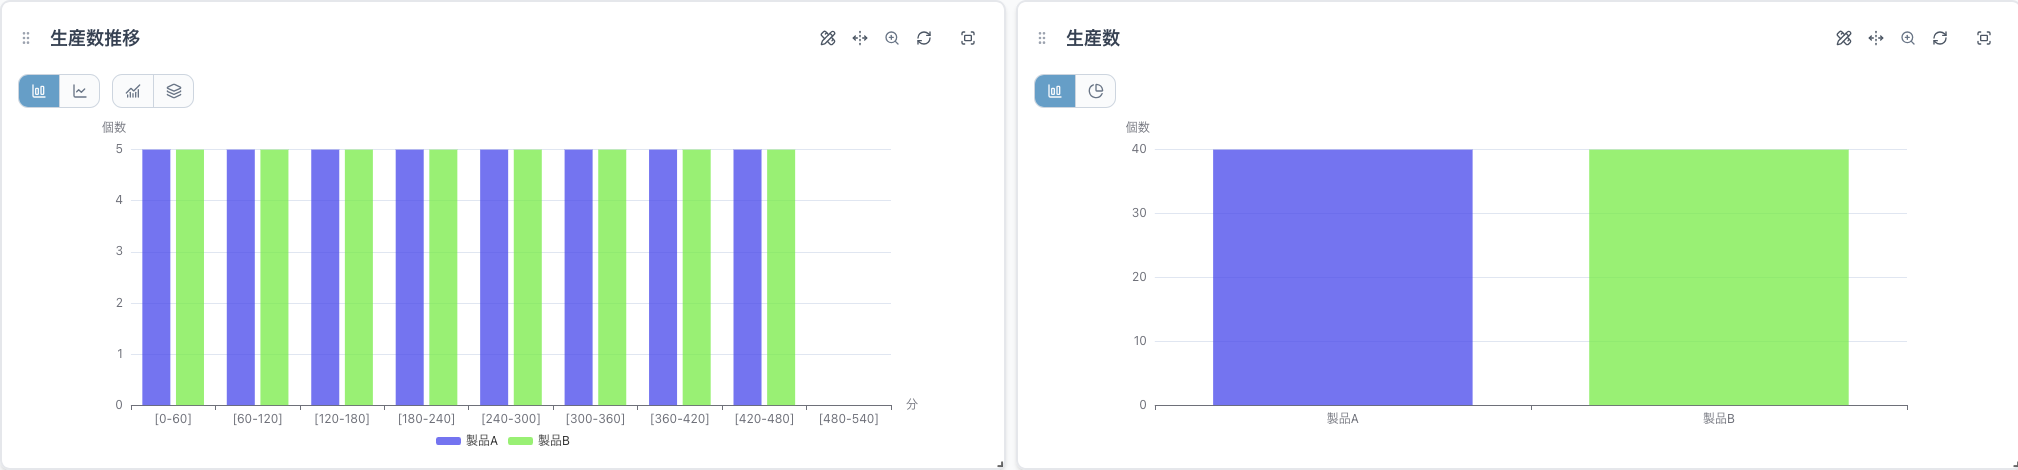
Task: Toggle 製品A series in the legend
Action: pyautogui.click(x=467, y=441)
